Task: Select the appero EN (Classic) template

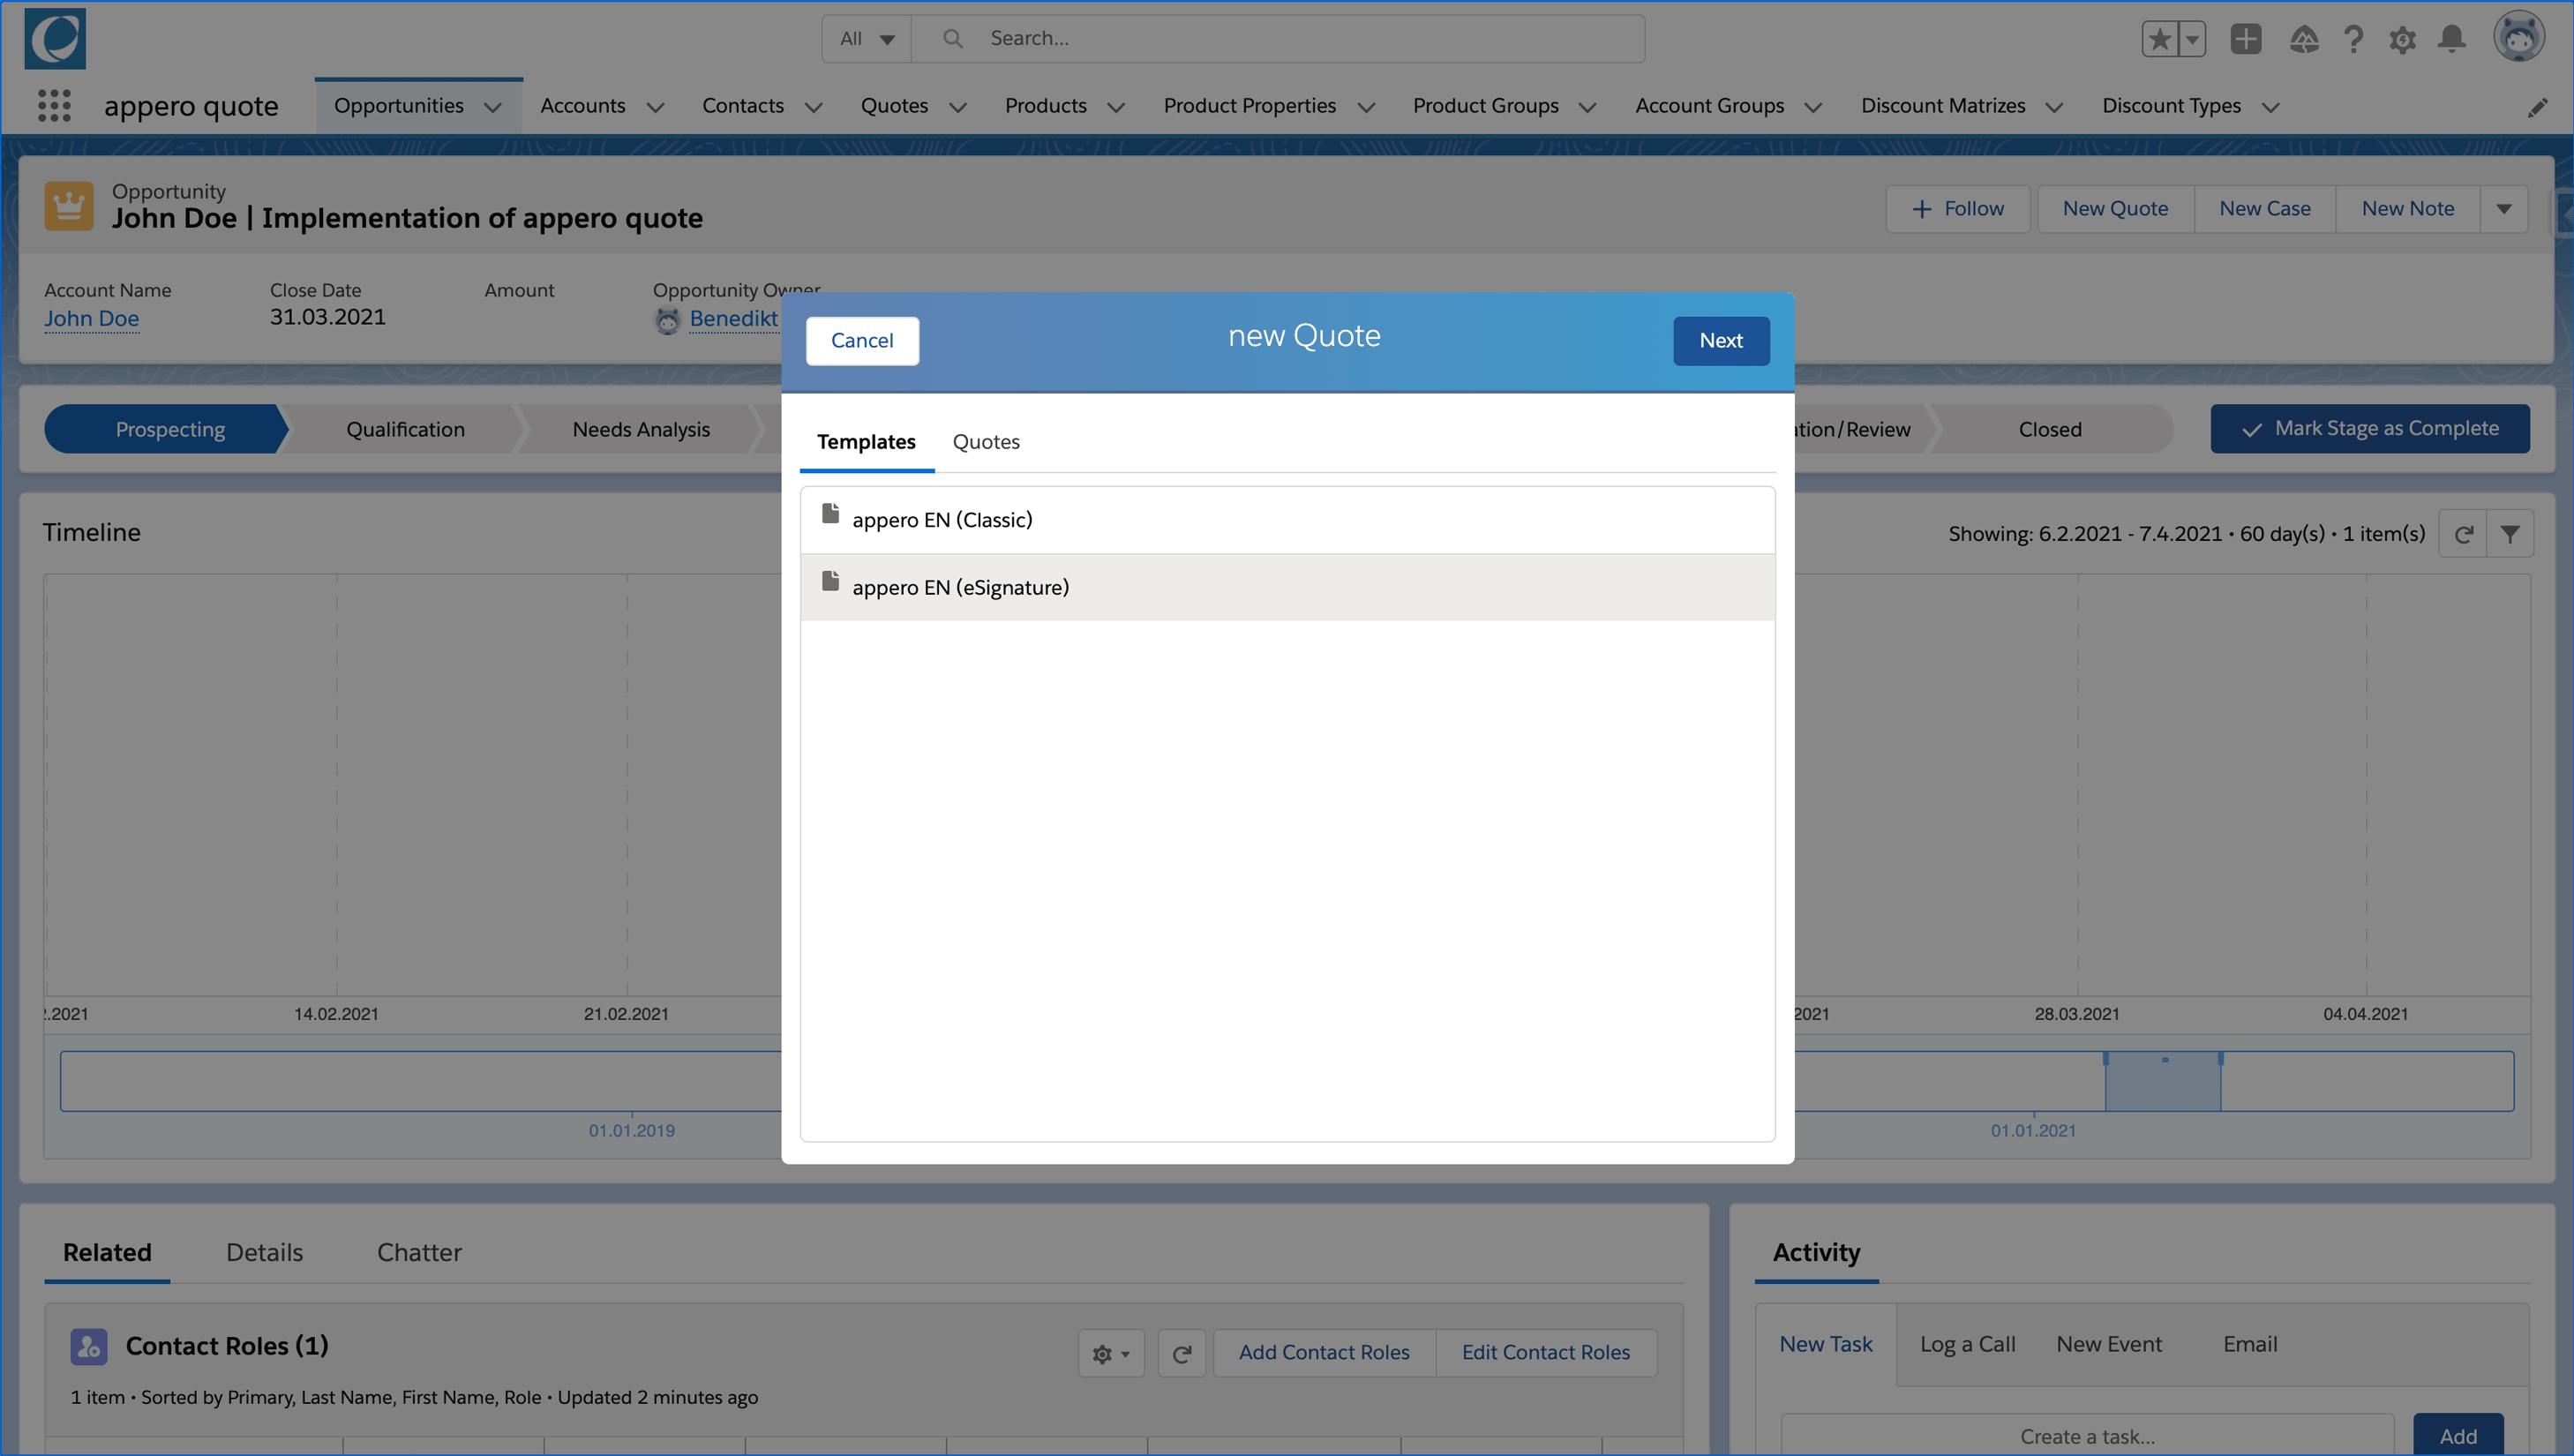Action: (942, 520)
